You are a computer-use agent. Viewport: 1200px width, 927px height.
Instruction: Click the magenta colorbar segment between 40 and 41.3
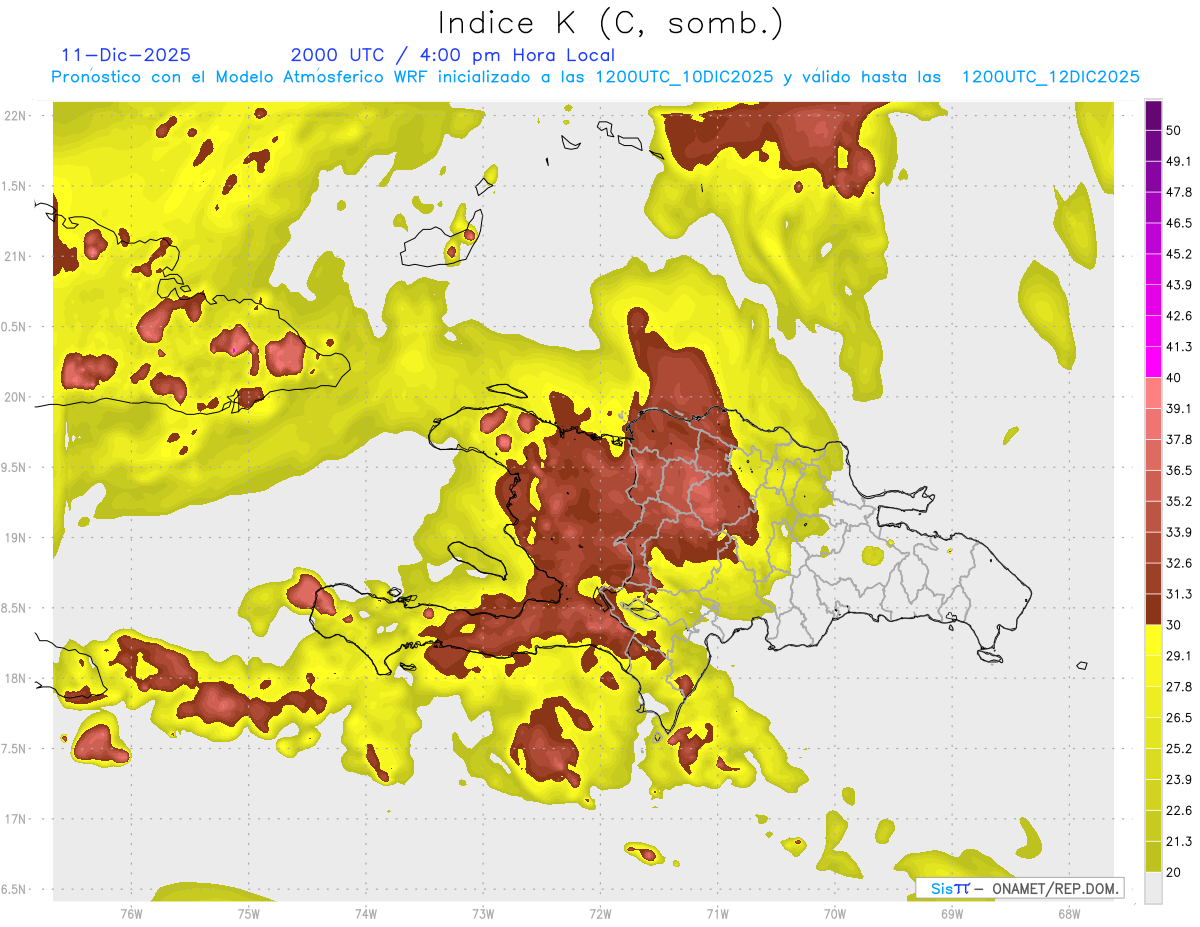1153,362
